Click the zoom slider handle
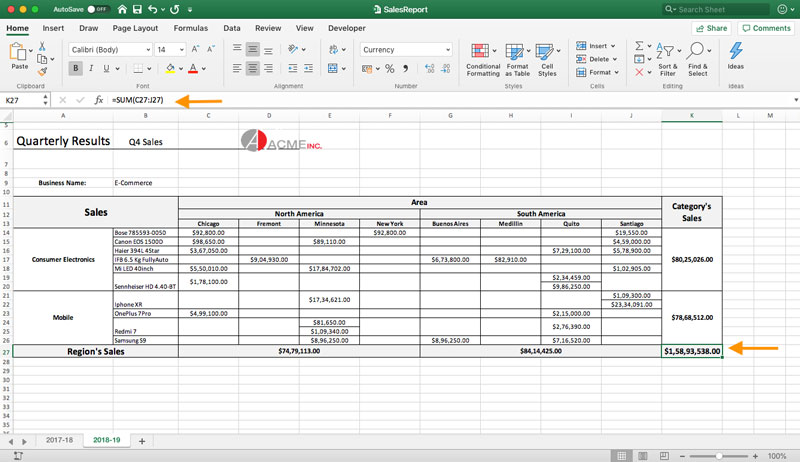This screenshot has height=462, width=800. pyautogui.click(x=719, y=456)
